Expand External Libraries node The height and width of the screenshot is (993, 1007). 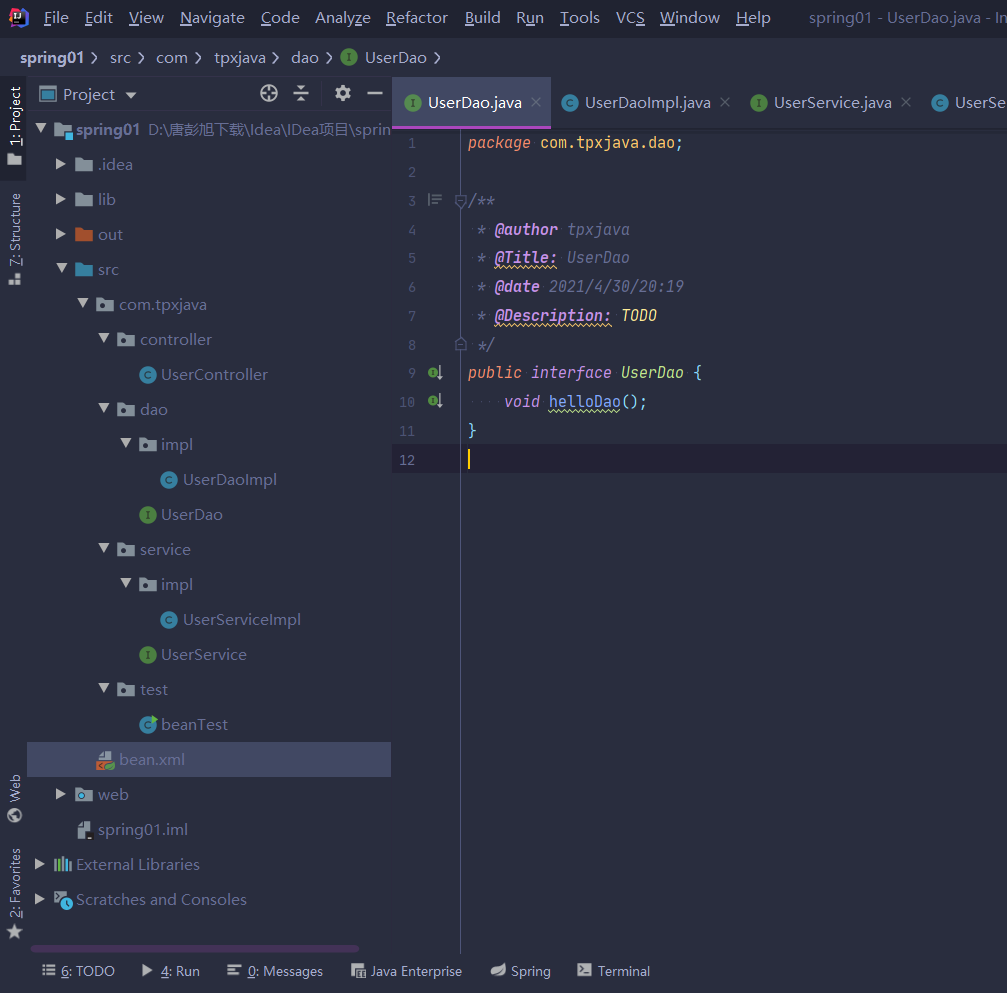tap(39, 865)
